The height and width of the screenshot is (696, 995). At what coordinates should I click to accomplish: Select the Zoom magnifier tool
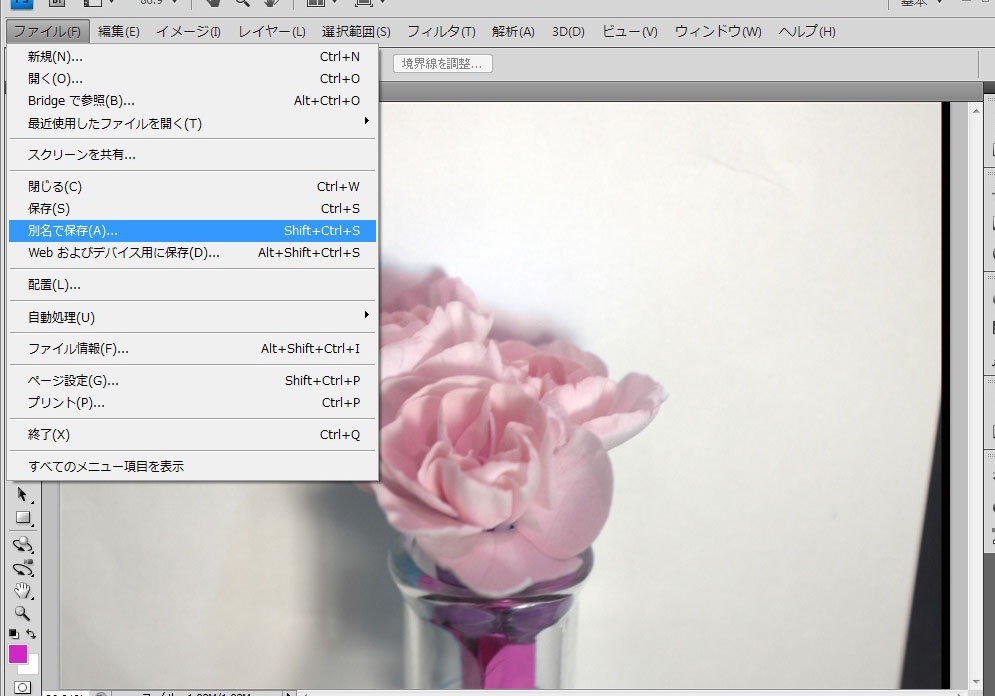click(x=22, y=613)
